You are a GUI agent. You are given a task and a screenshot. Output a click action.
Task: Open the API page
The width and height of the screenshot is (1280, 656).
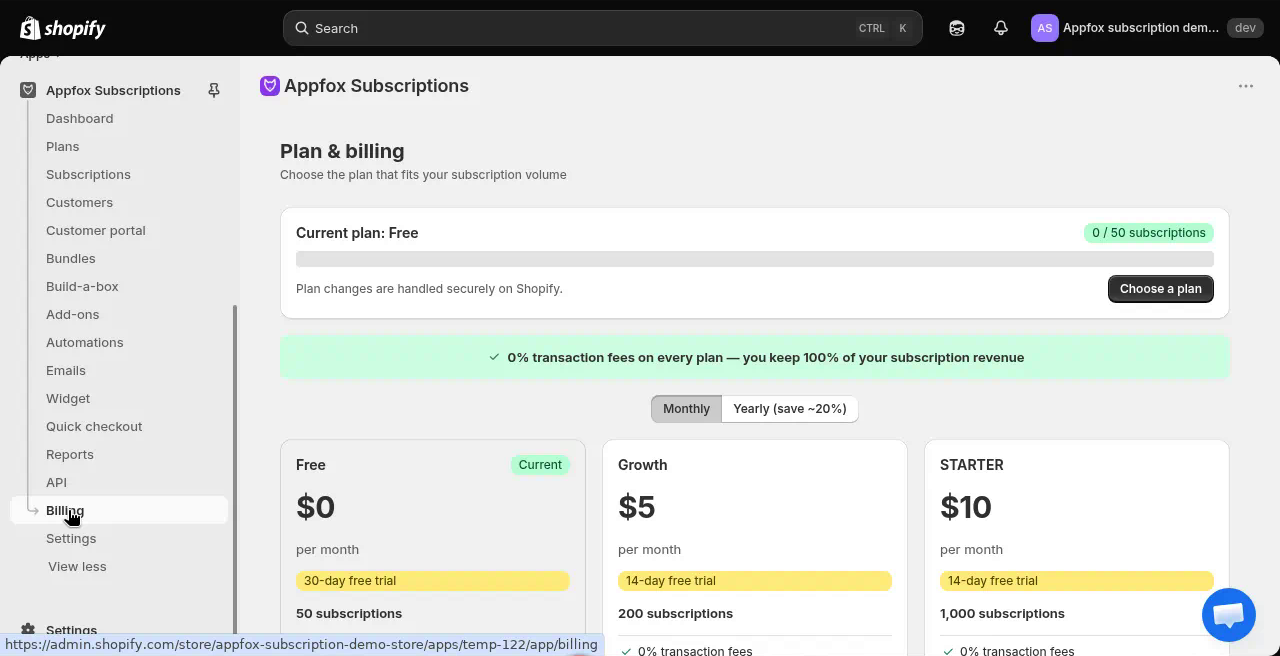tap(57, 482)
